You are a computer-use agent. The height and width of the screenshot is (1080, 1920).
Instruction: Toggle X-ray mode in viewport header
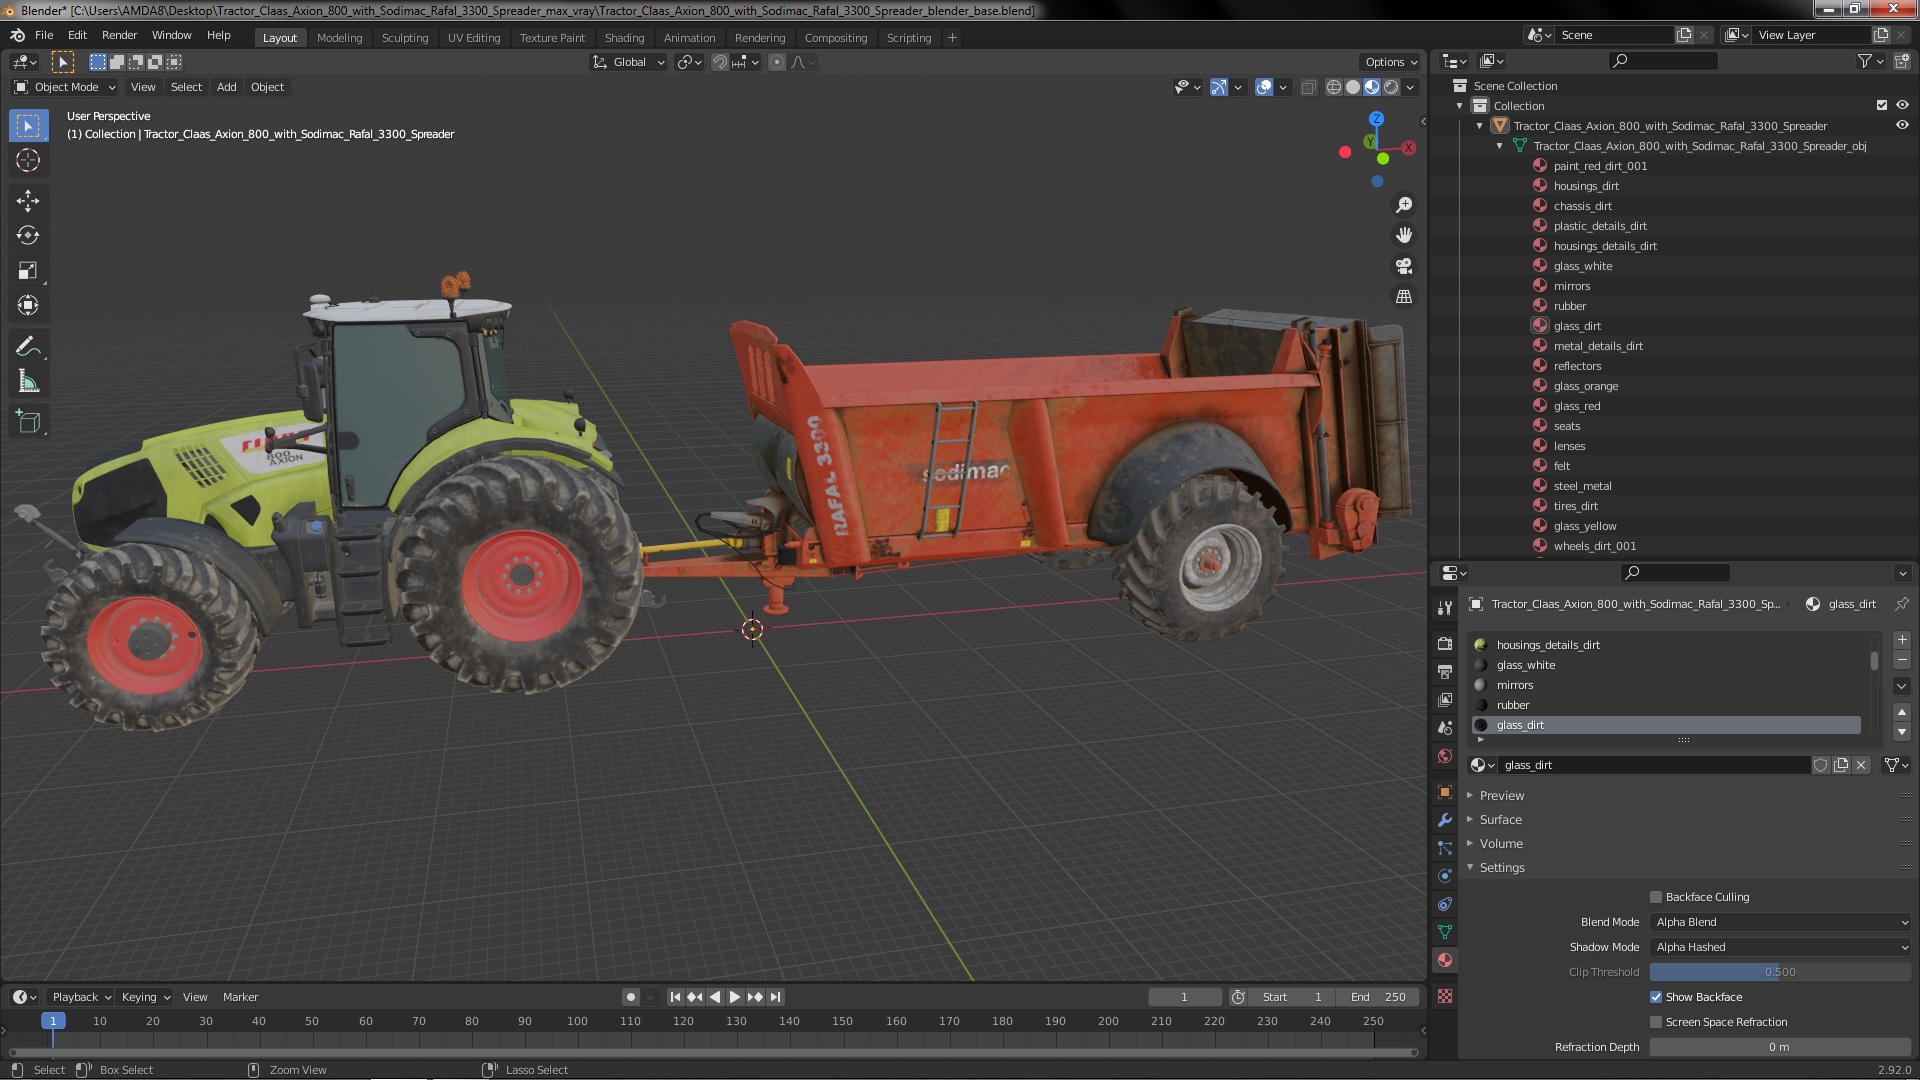[x=1308, y=87]
